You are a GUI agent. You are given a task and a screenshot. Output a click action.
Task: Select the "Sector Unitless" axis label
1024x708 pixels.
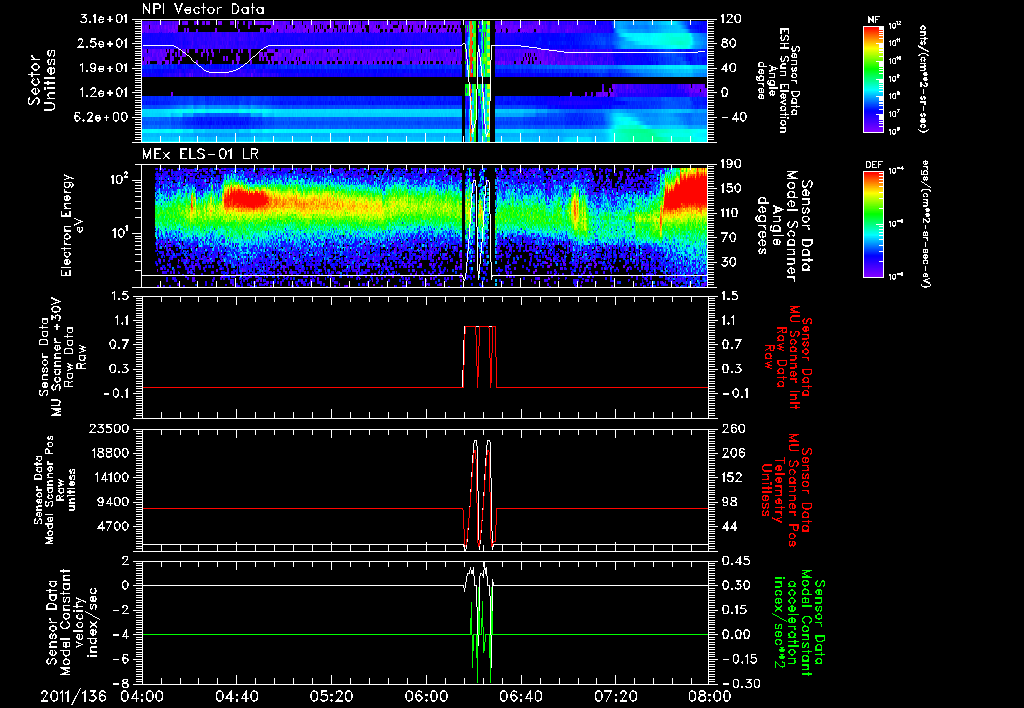pyautogui.click(x=41, y=80)
